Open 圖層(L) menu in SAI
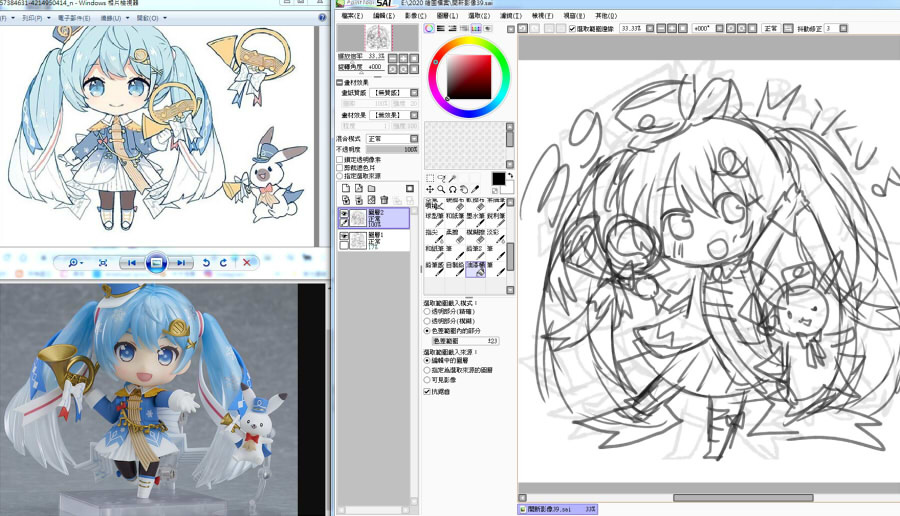The height and width of the screenshot is (516, 900). [x=447, y=15]
